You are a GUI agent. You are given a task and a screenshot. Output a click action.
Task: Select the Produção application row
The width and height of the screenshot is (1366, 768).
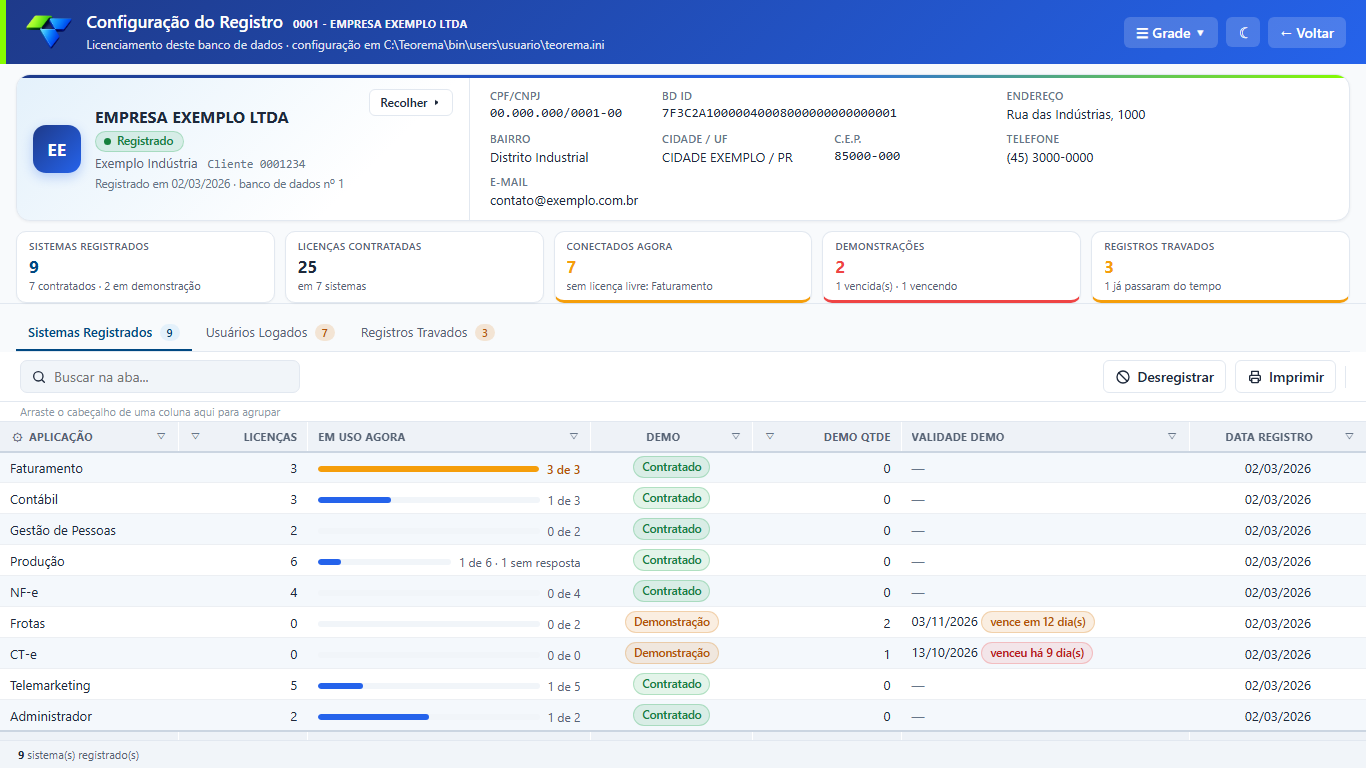coord(683,561)
